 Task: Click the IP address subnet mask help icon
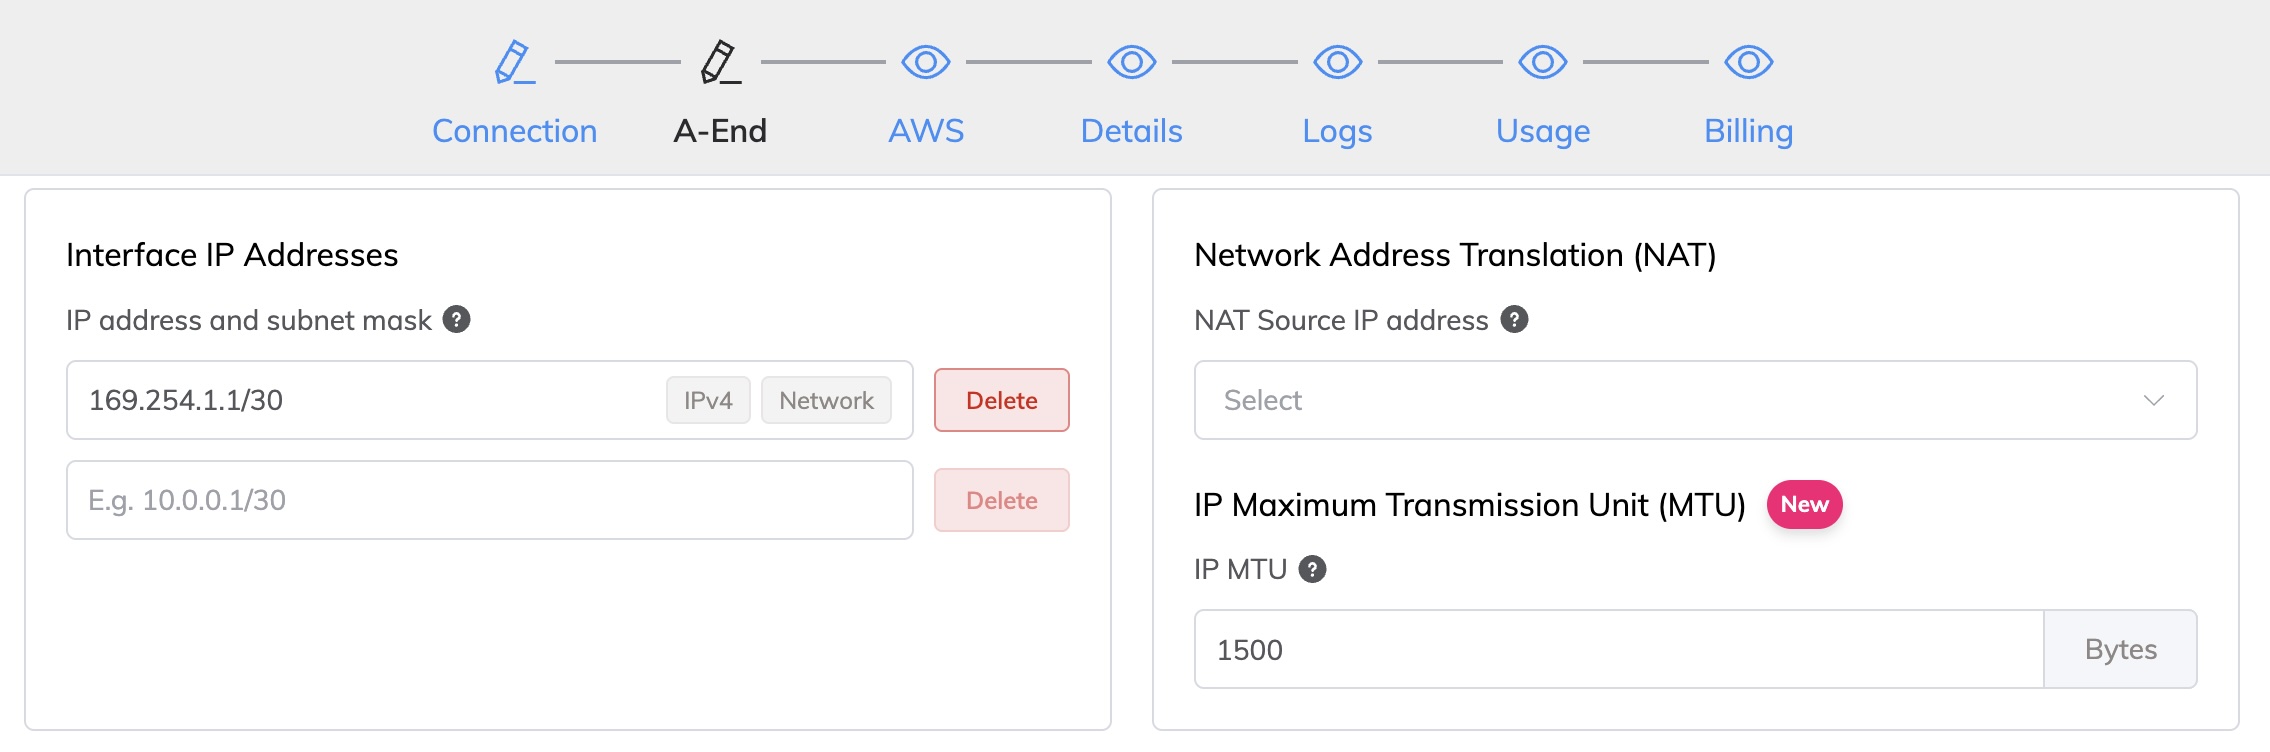(457, 320)
